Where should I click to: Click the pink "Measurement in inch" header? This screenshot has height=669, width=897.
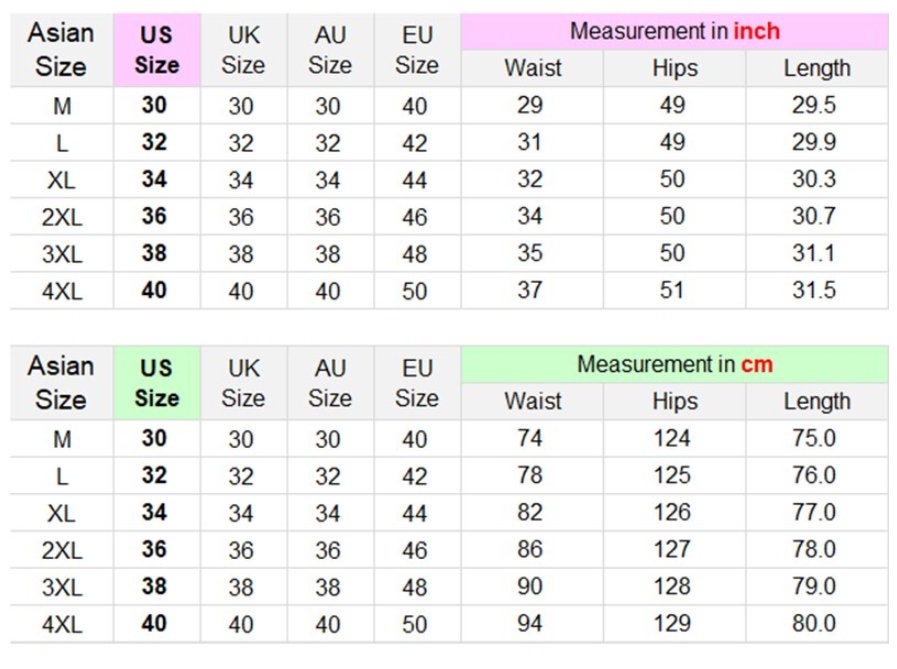(674, 31)
